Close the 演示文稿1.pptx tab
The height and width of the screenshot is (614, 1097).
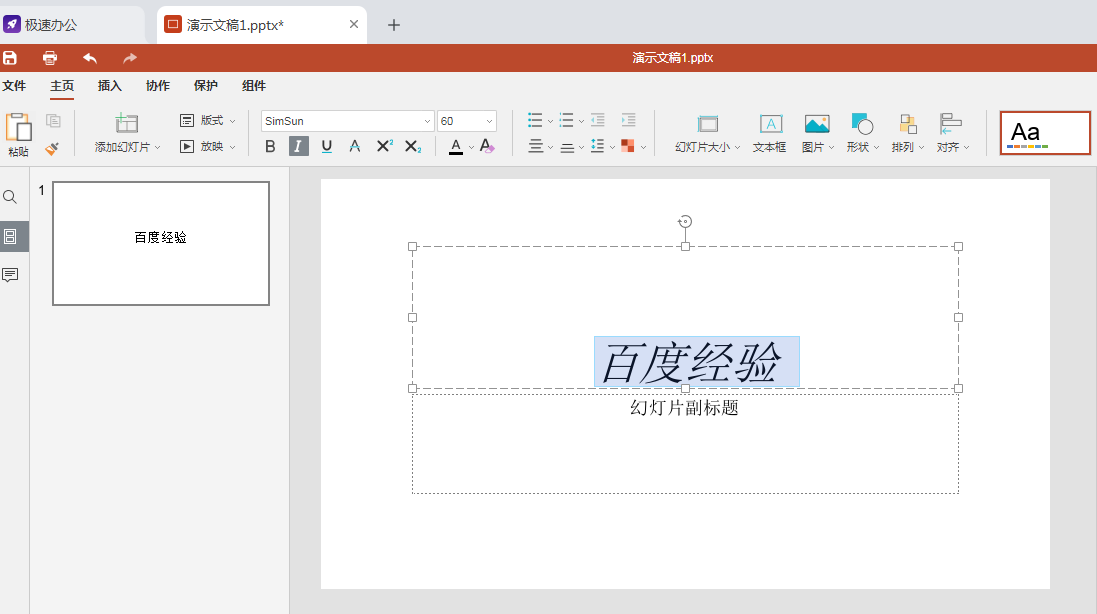click(x=354, y=24)
